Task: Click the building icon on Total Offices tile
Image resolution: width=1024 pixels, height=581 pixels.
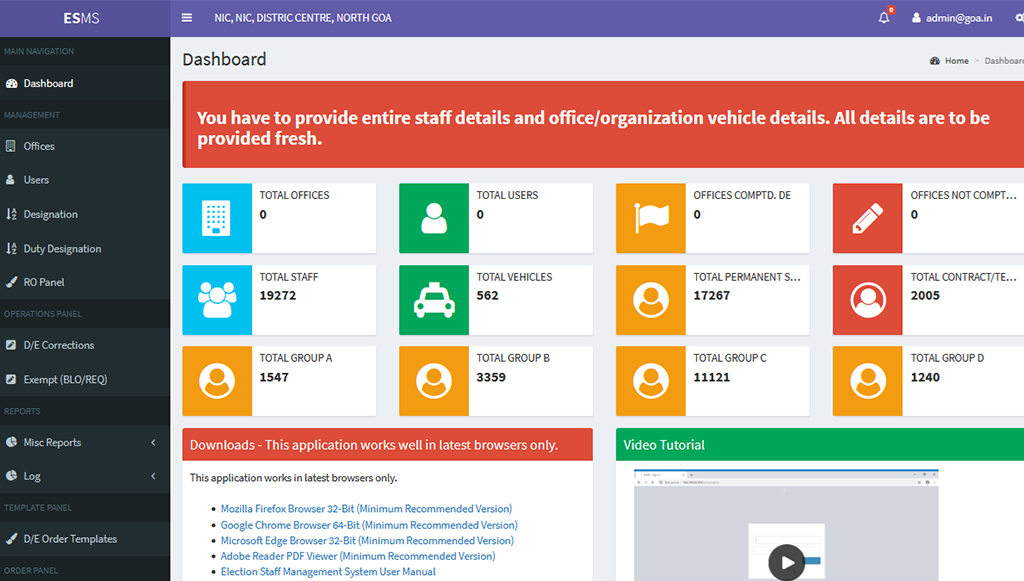Action: (217, 218)
